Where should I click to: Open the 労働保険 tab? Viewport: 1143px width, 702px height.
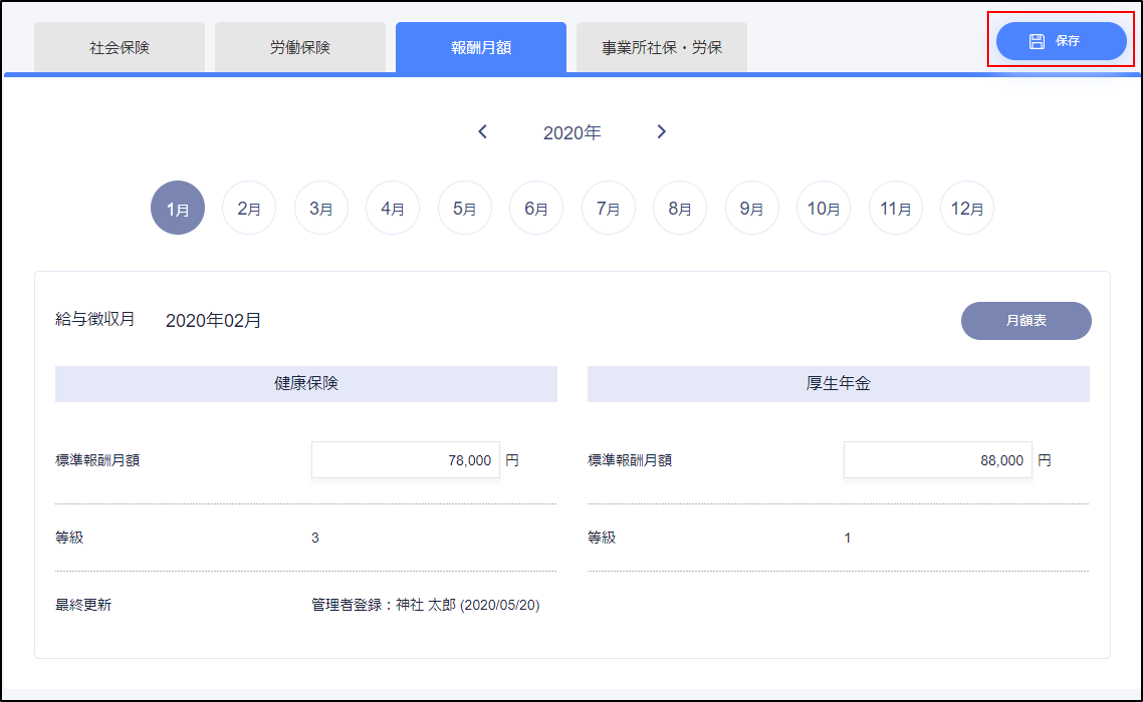pyautogui.click(x=300, y=47)
